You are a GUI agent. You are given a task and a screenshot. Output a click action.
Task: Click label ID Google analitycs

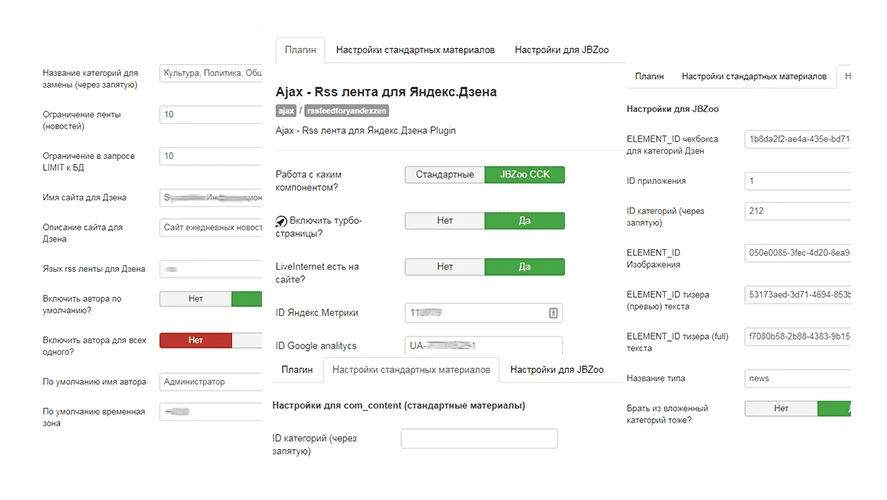316,346
